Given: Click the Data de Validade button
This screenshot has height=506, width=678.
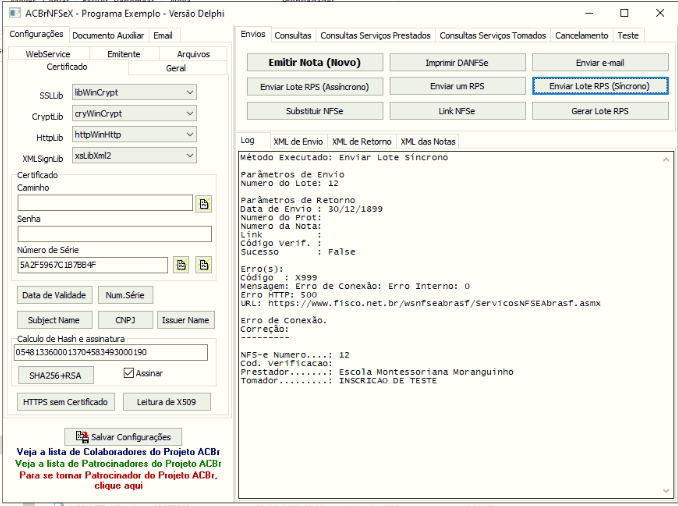Looking at the screenshot, I should 54,295.
